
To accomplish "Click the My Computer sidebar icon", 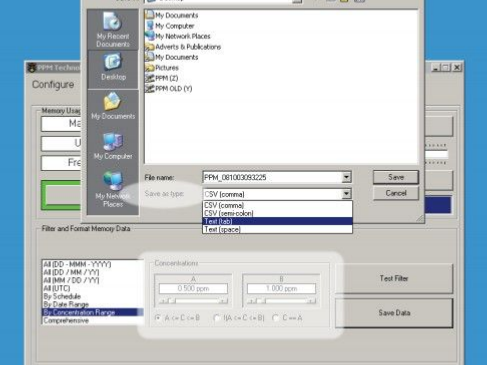I will [113, 146].
